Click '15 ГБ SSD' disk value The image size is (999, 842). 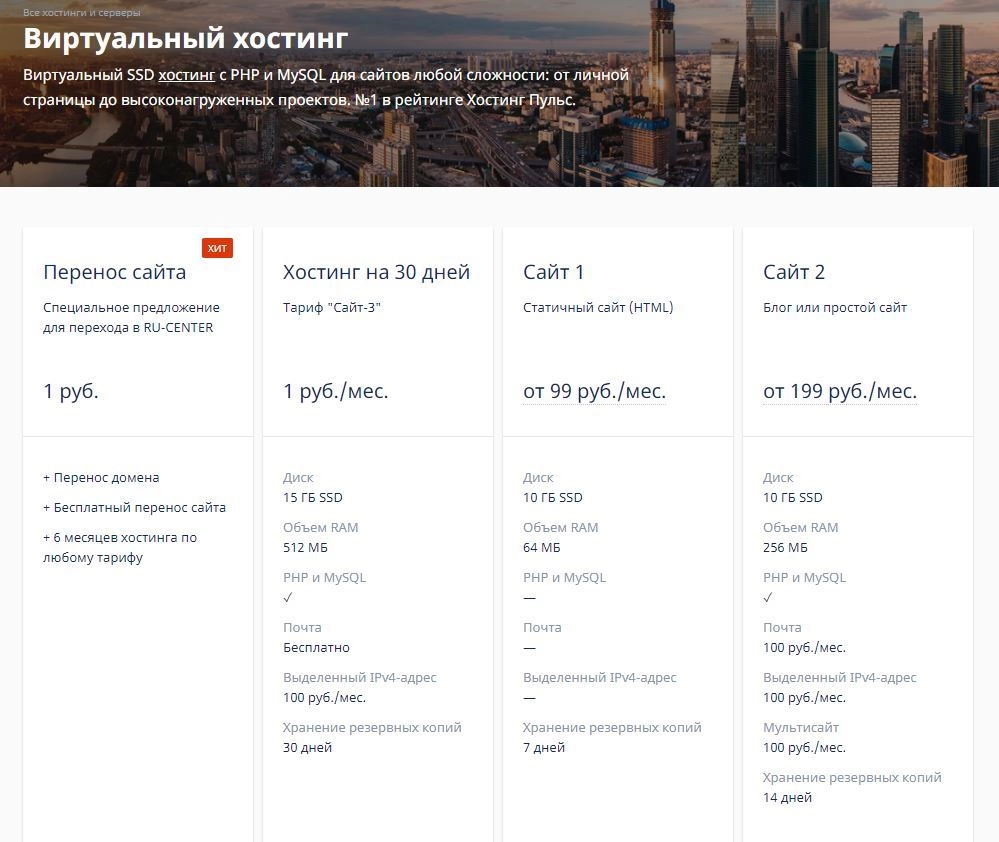[x=313, y=497]
